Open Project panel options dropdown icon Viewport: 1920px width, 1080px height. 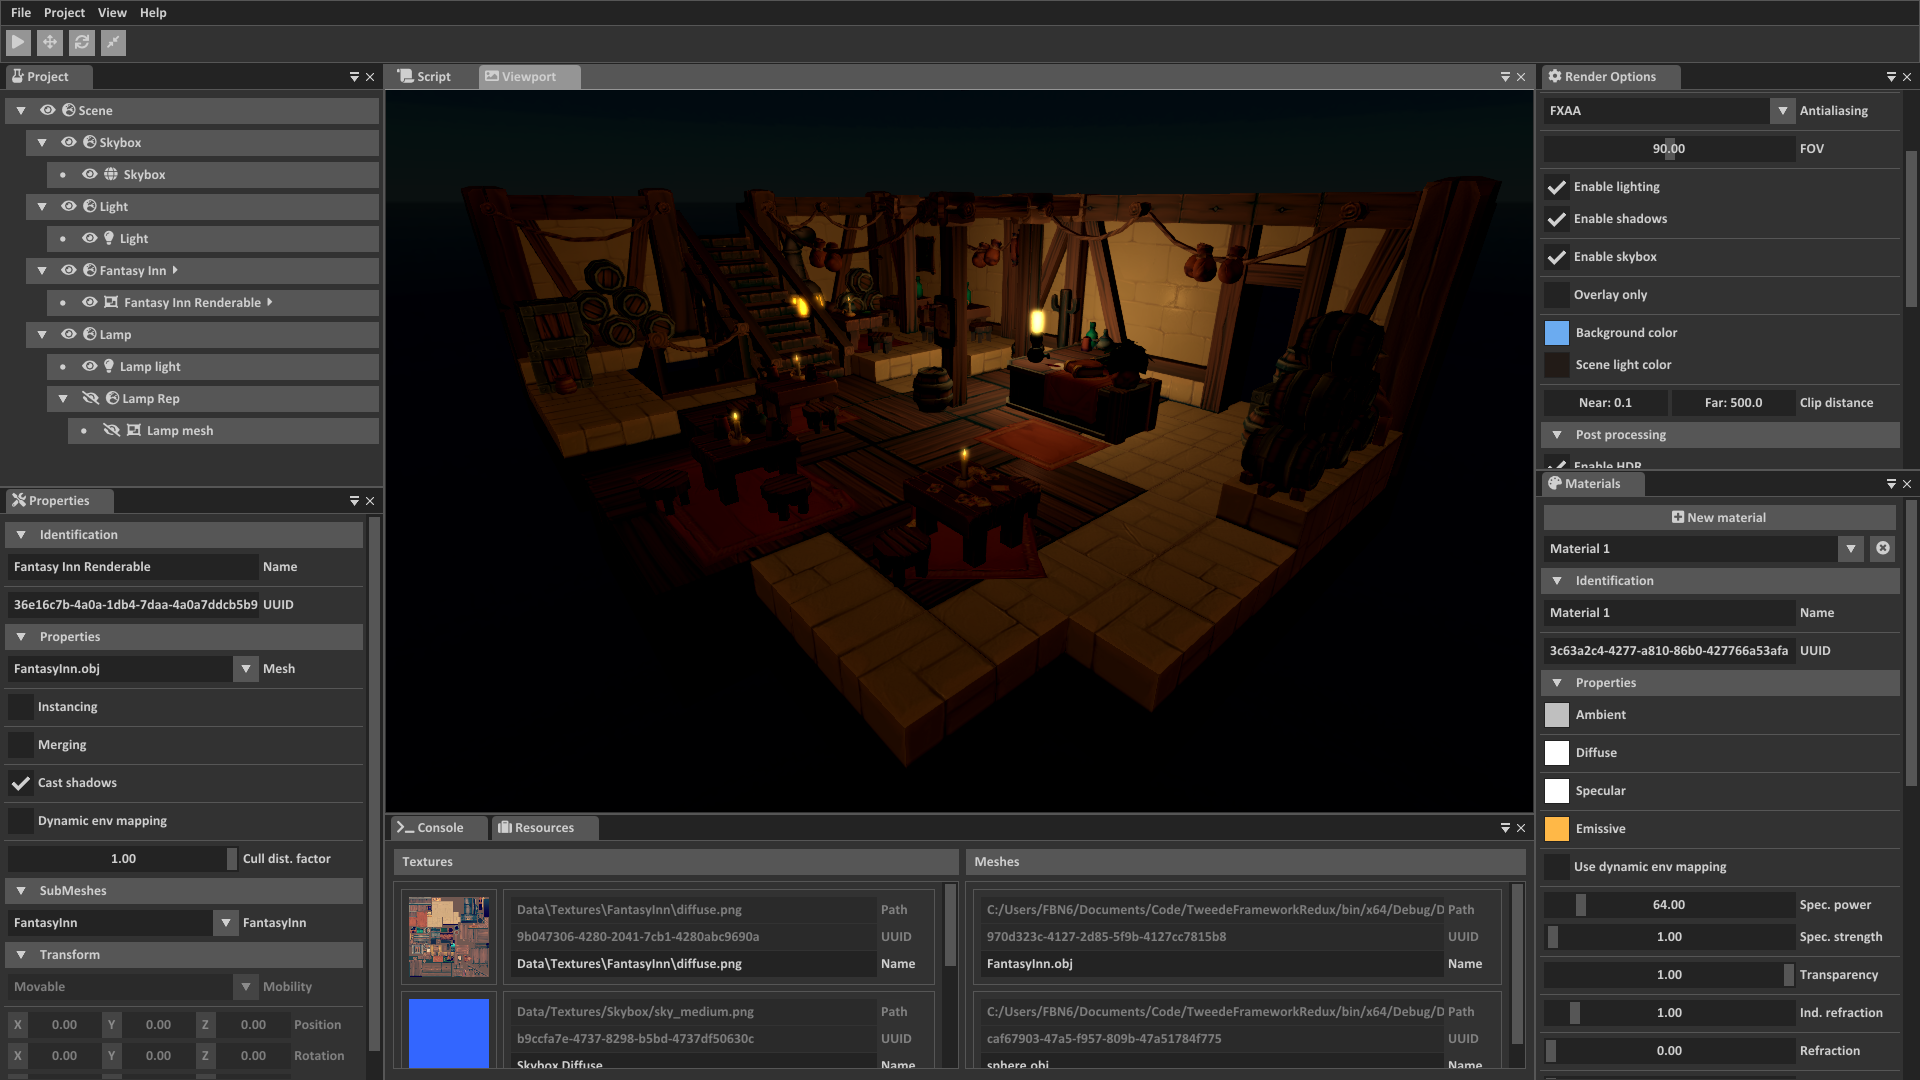354,77
